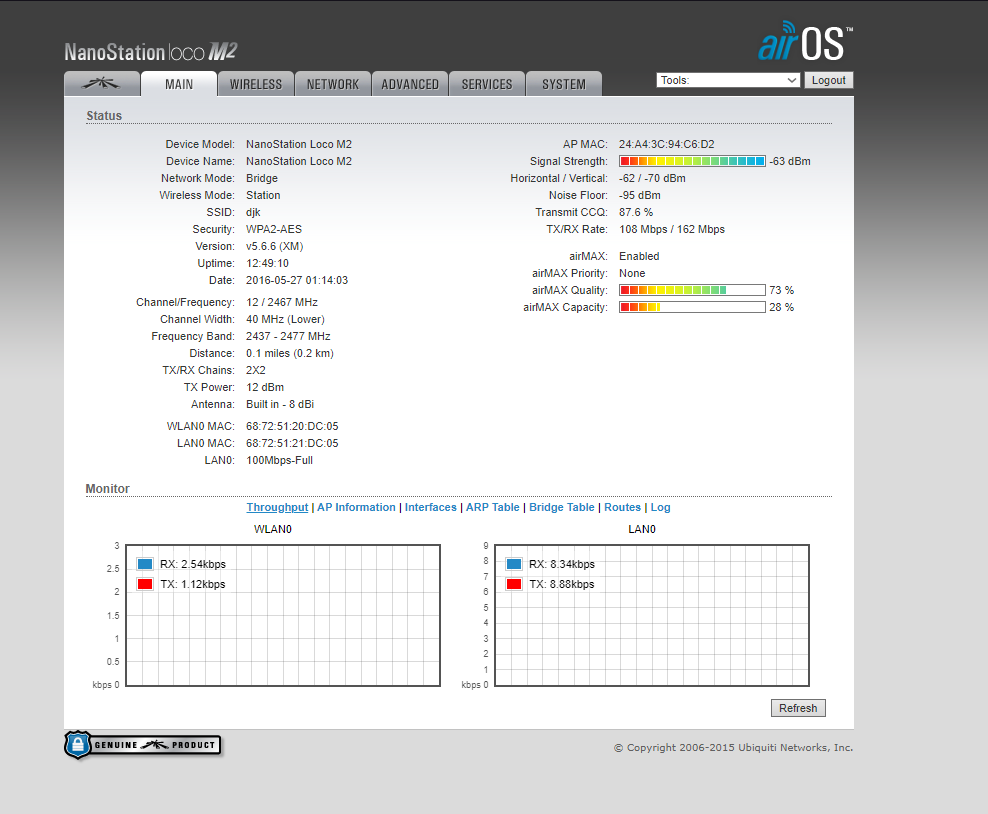Screen dimensions: 988x814
Task: Click the Refresh button
Action: [x=798, y=708]
